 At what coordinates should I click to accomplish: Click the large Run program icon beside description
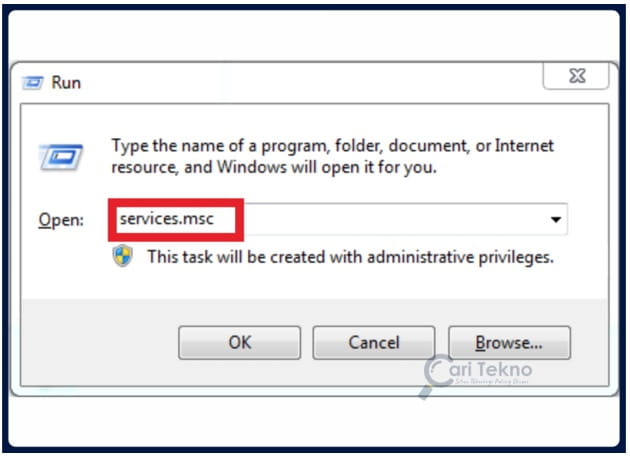pyautogui.click(x=61, y=157)
